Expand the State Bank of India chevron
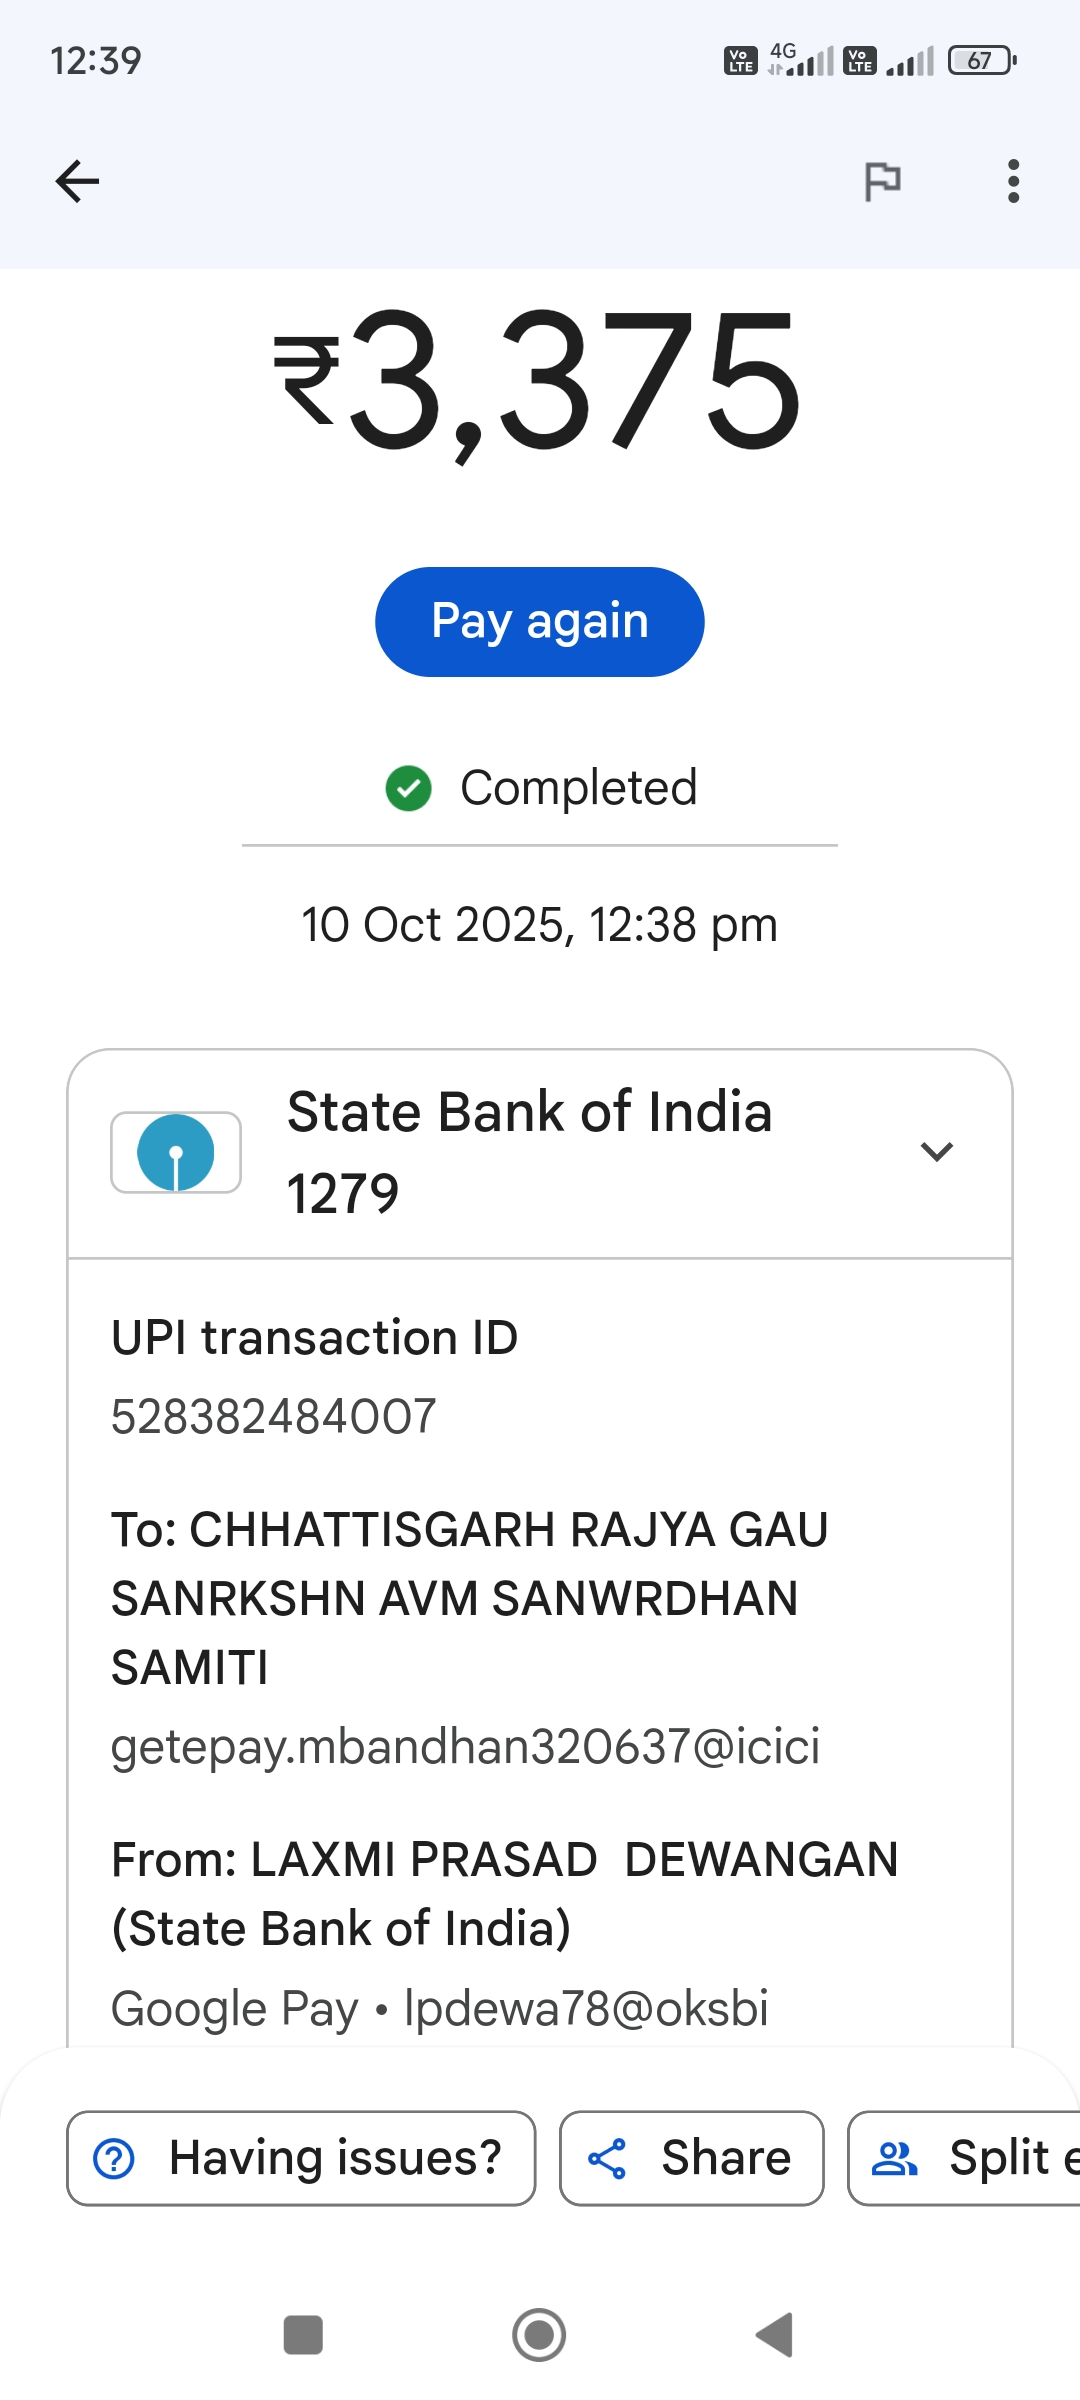Screen dimensions: 1080x2400 point(936,1152)
